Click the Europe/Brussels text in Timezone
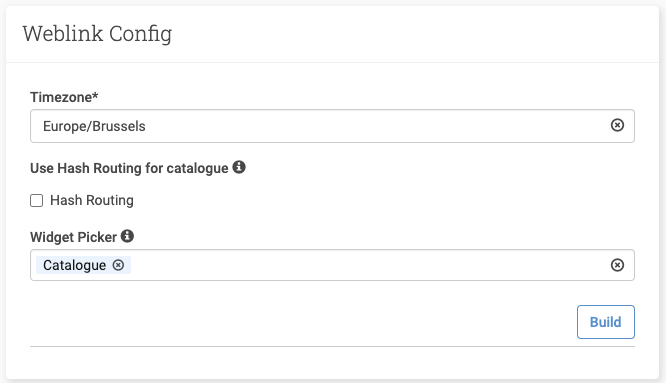 pyautogui.click(x=94, y=126)
